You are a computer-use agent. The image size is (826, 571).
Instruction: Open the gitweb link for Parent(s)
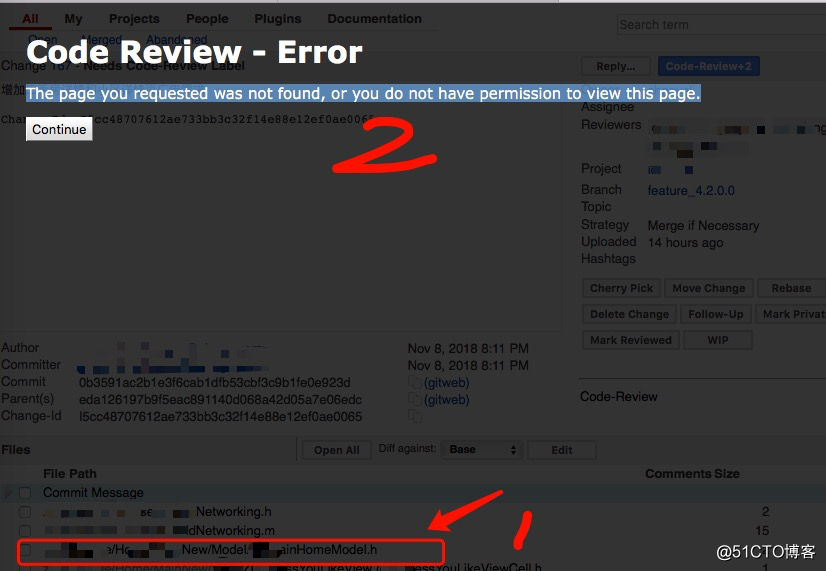coord(446,400)
